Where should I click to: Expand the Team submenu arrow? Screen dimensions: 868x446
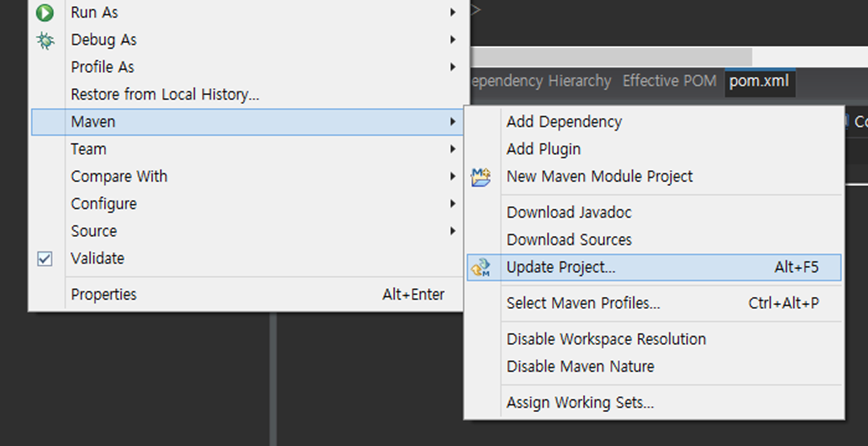[453, 149]
